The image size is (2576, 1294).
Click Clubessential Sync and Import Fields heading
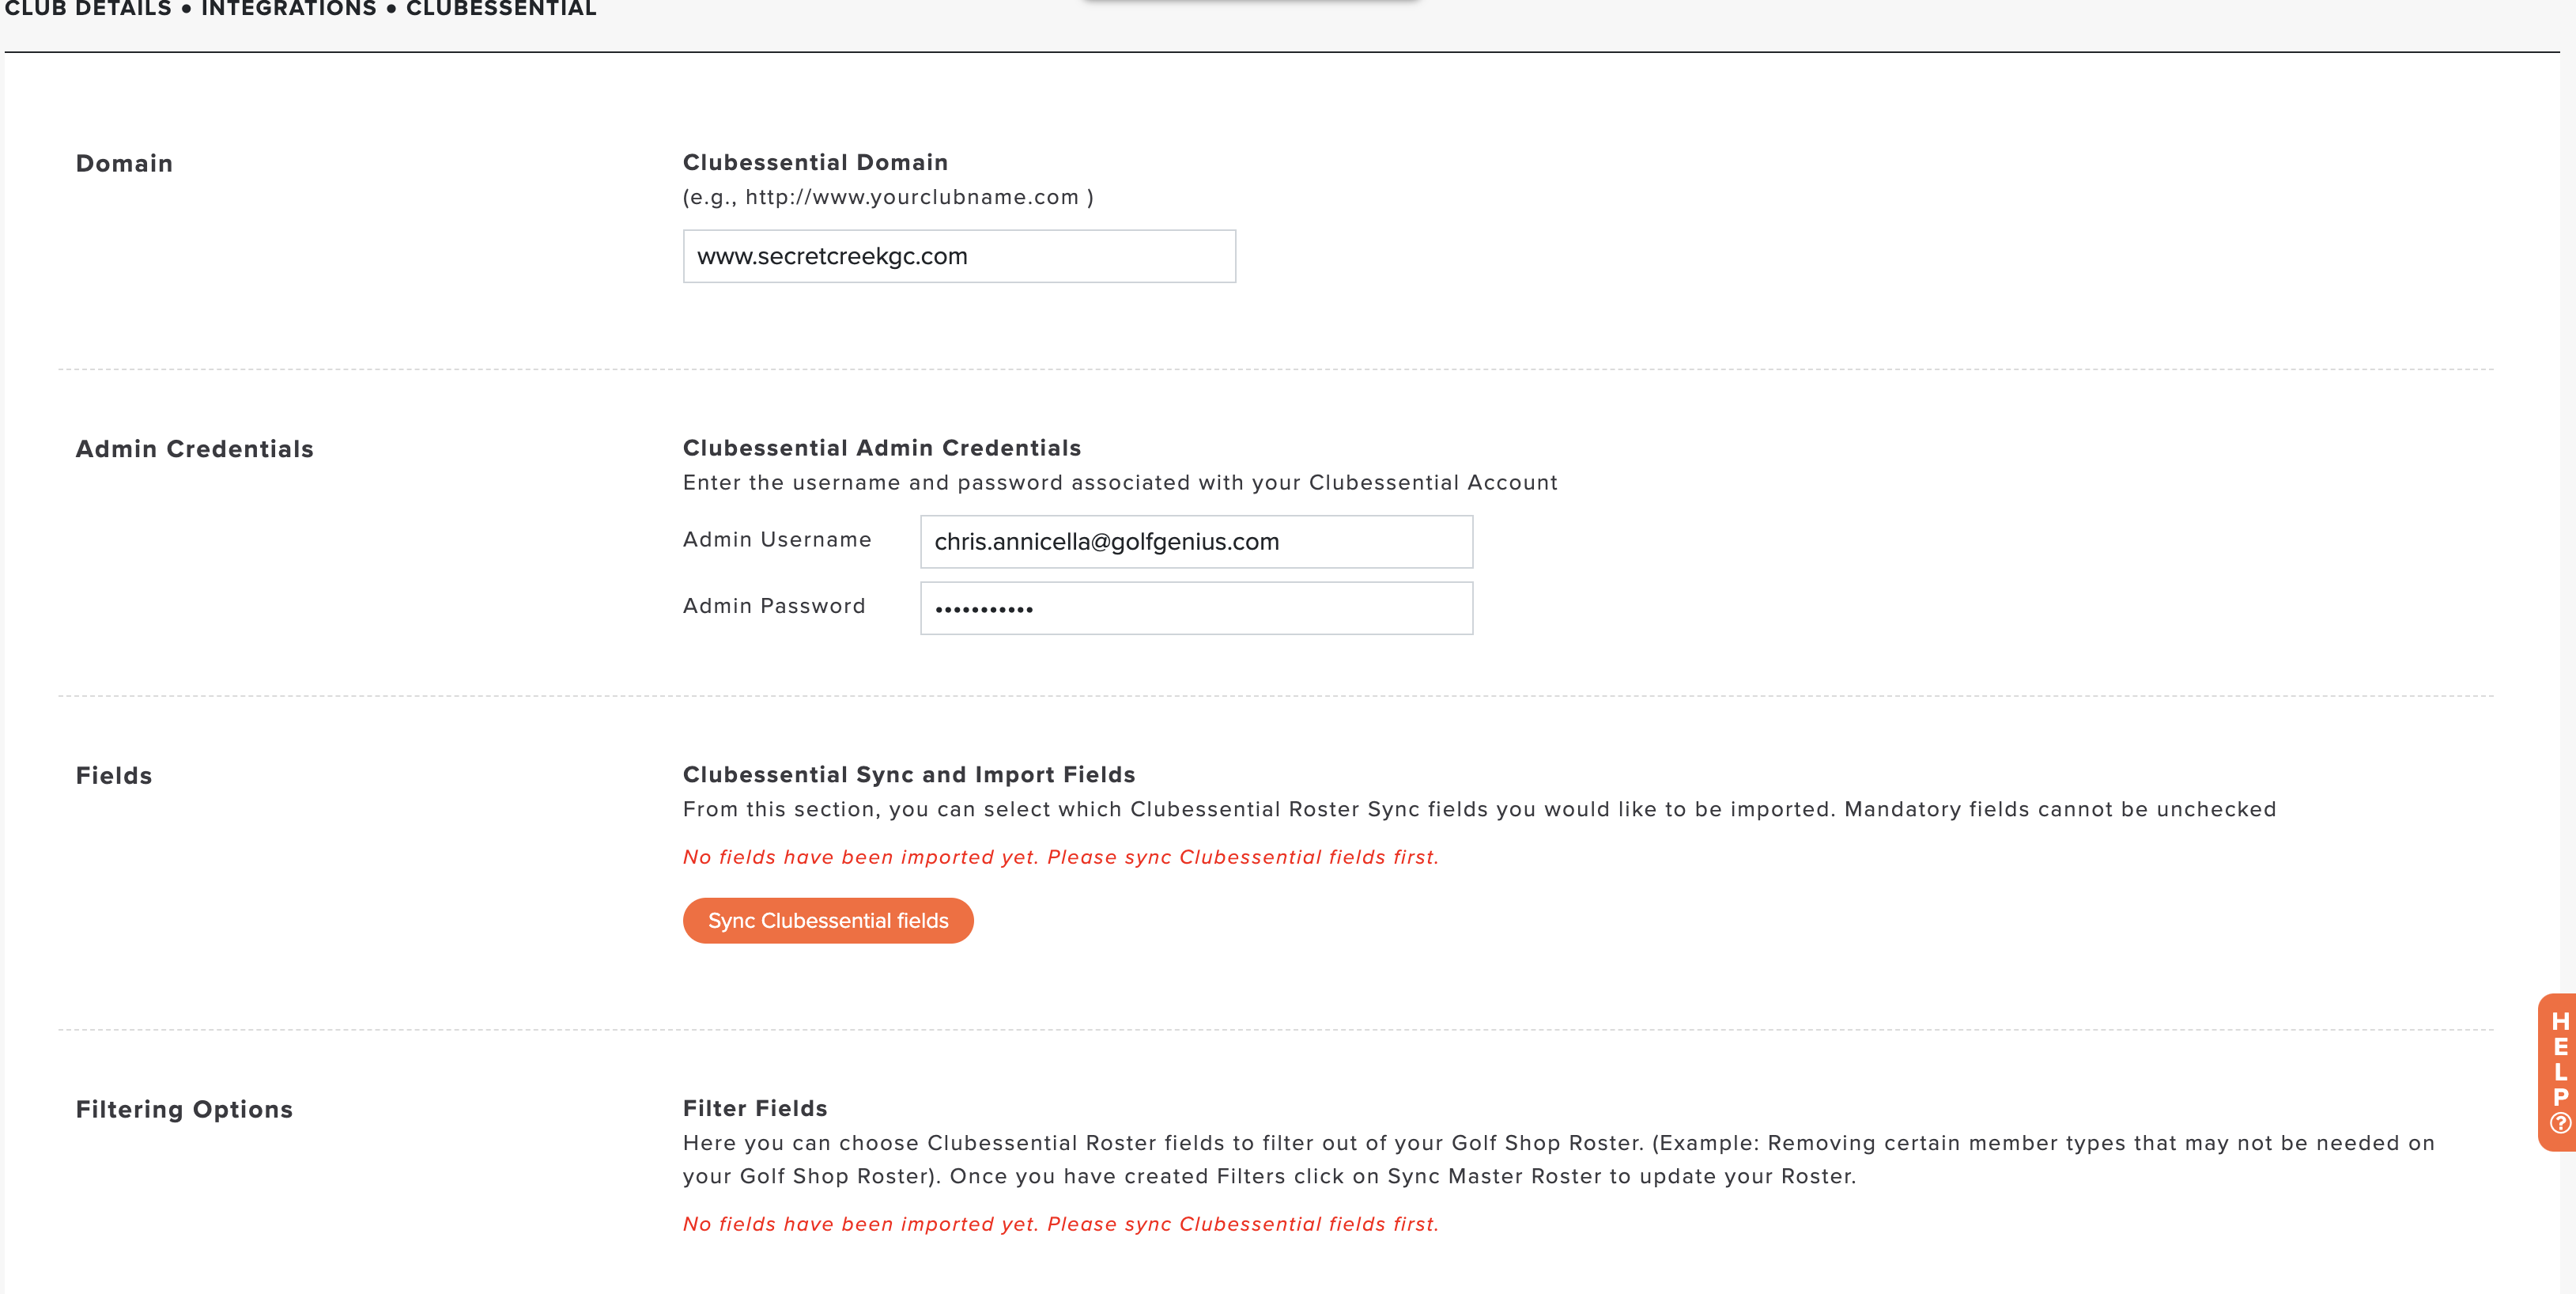point(909,775)
